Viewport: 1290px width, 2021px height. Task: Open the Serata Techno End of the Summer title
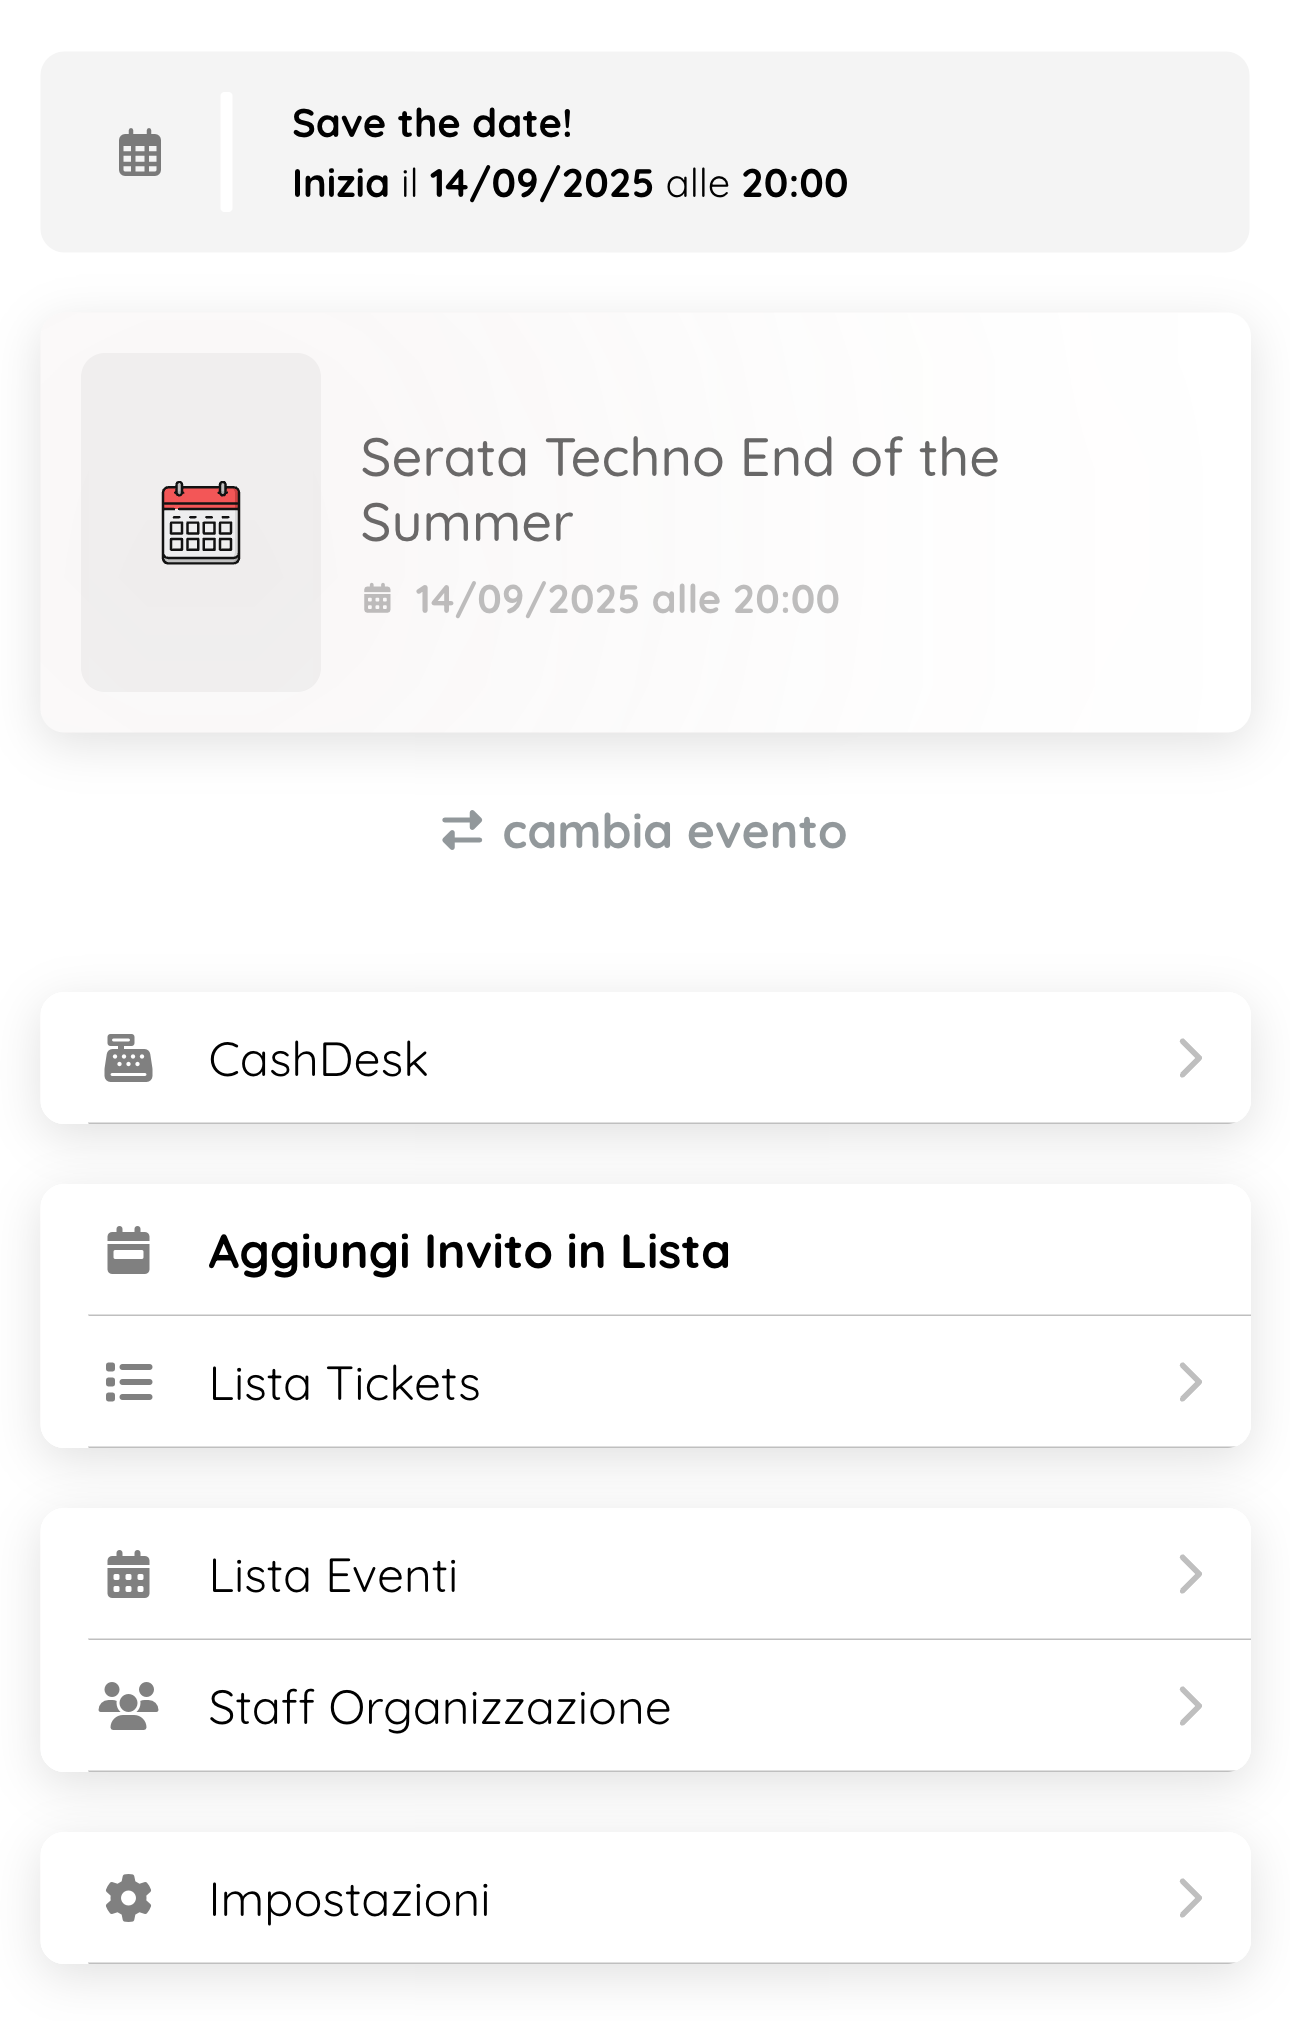[679, 489]
